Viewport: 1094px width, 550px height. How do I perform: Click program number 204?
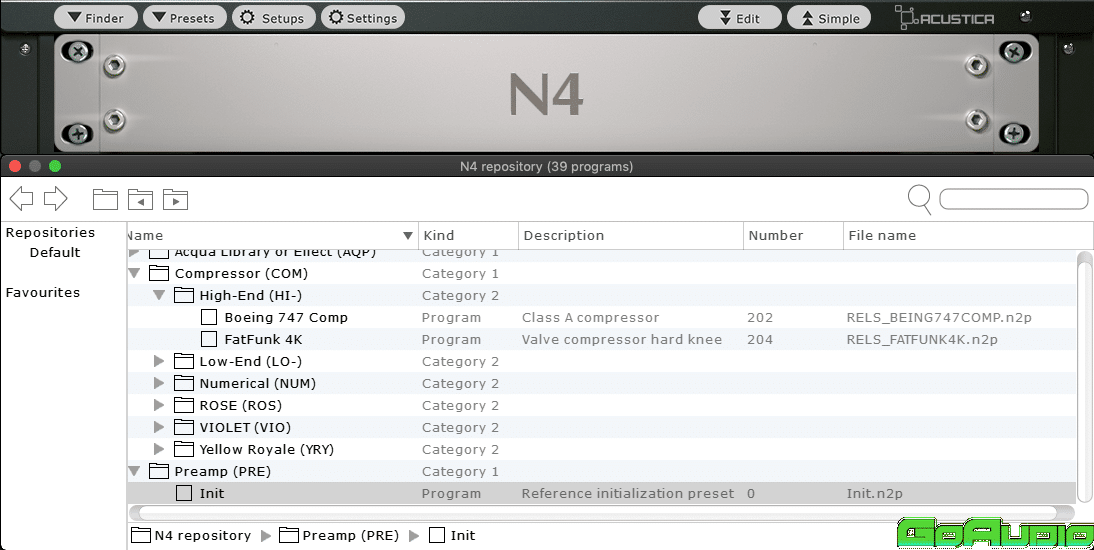tap(760, 340)
